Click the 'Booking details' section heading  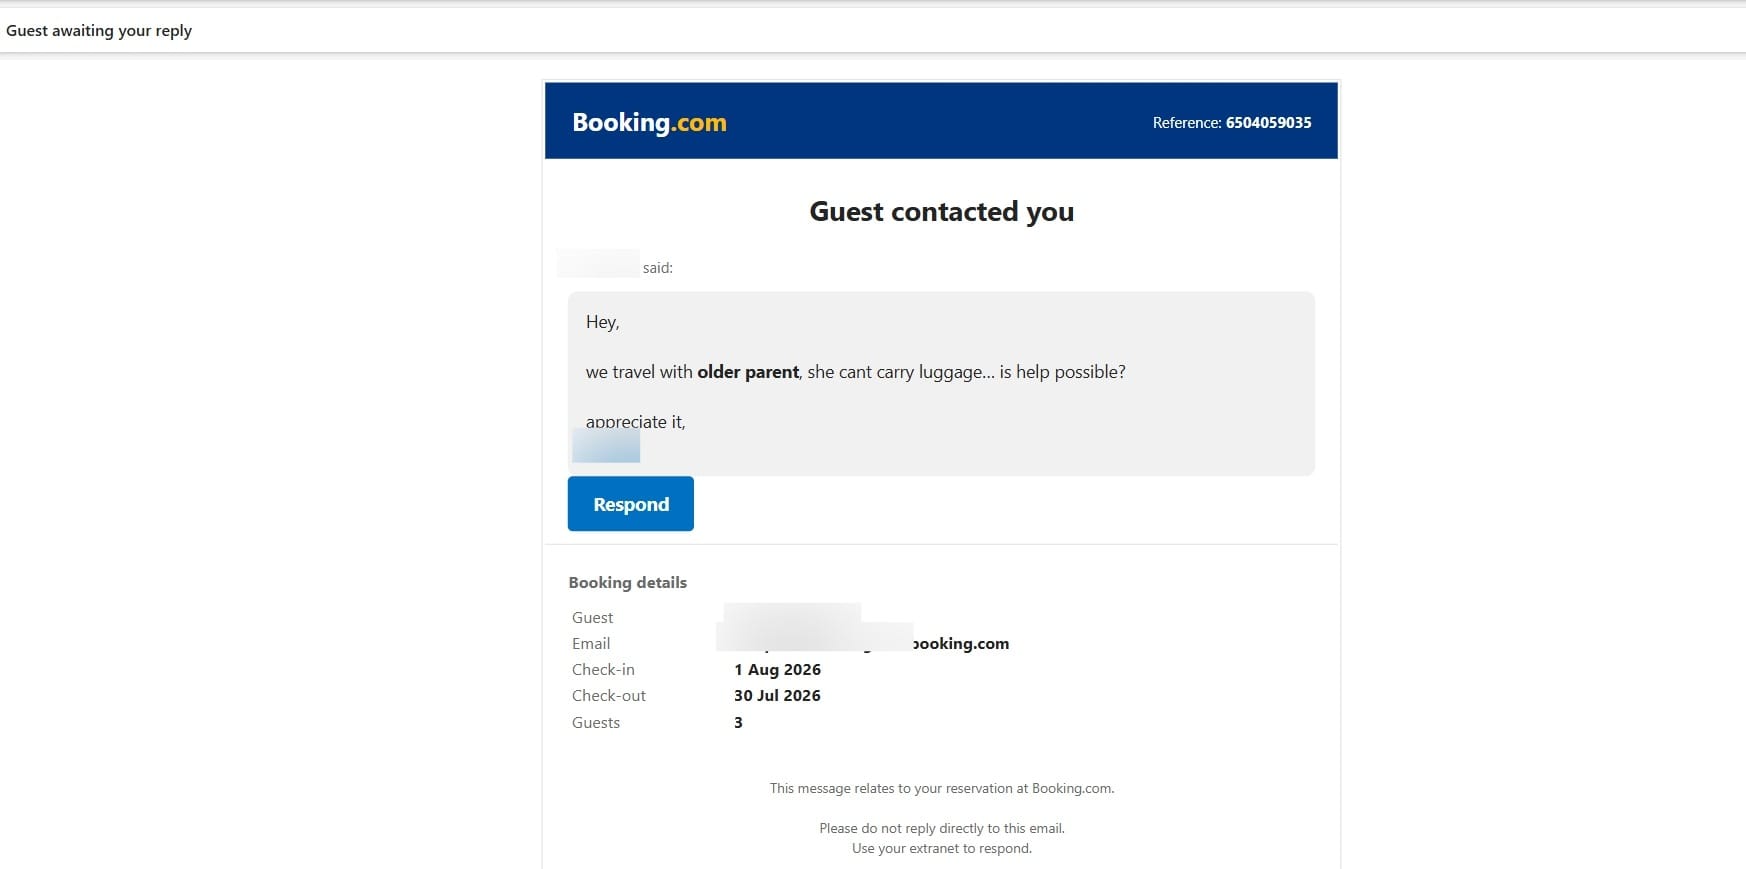point(627,582)
